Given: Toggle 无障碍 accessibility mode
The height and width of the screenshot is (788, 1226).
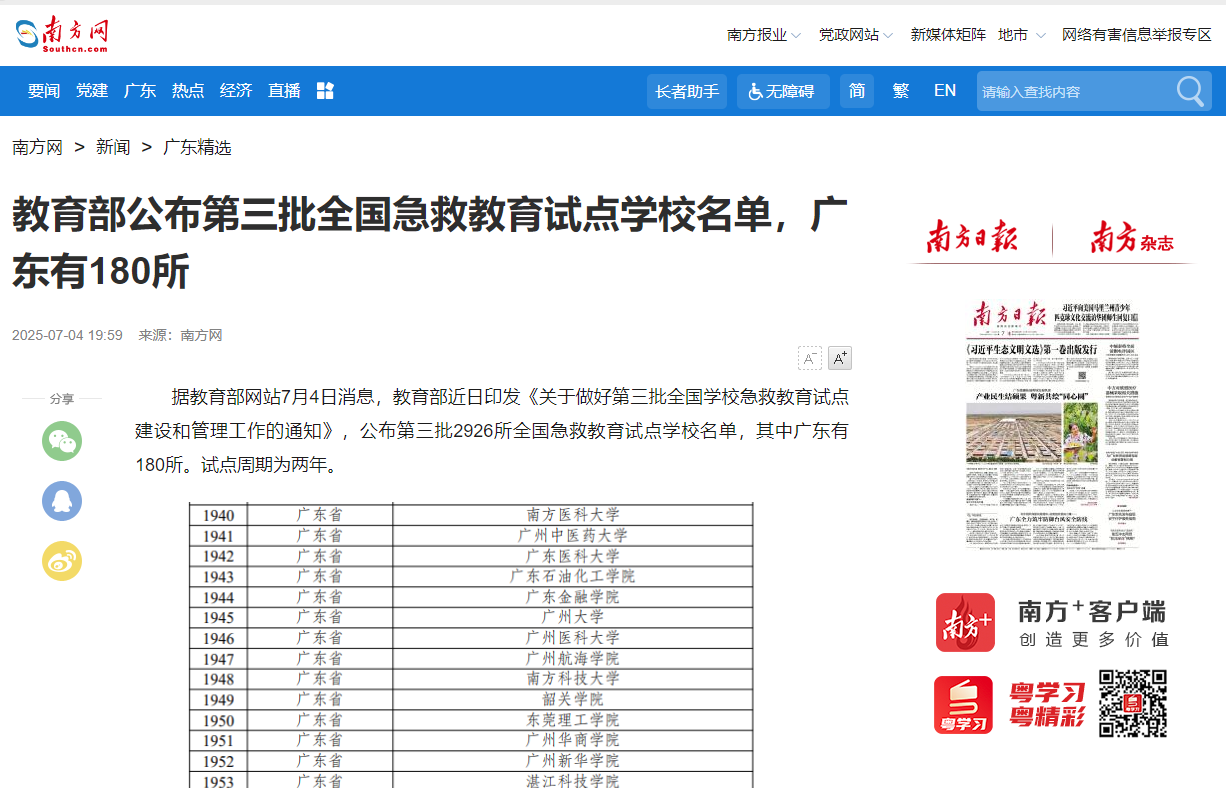Looking at the screenshot, I should coord(783,91).
